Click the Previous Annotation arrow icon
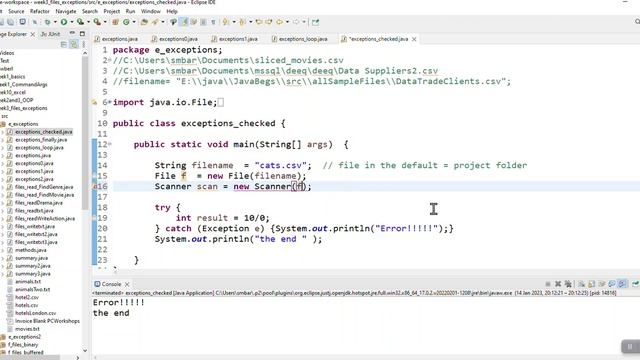The width and height of the screenshot is (640, 360). (242, 22)
